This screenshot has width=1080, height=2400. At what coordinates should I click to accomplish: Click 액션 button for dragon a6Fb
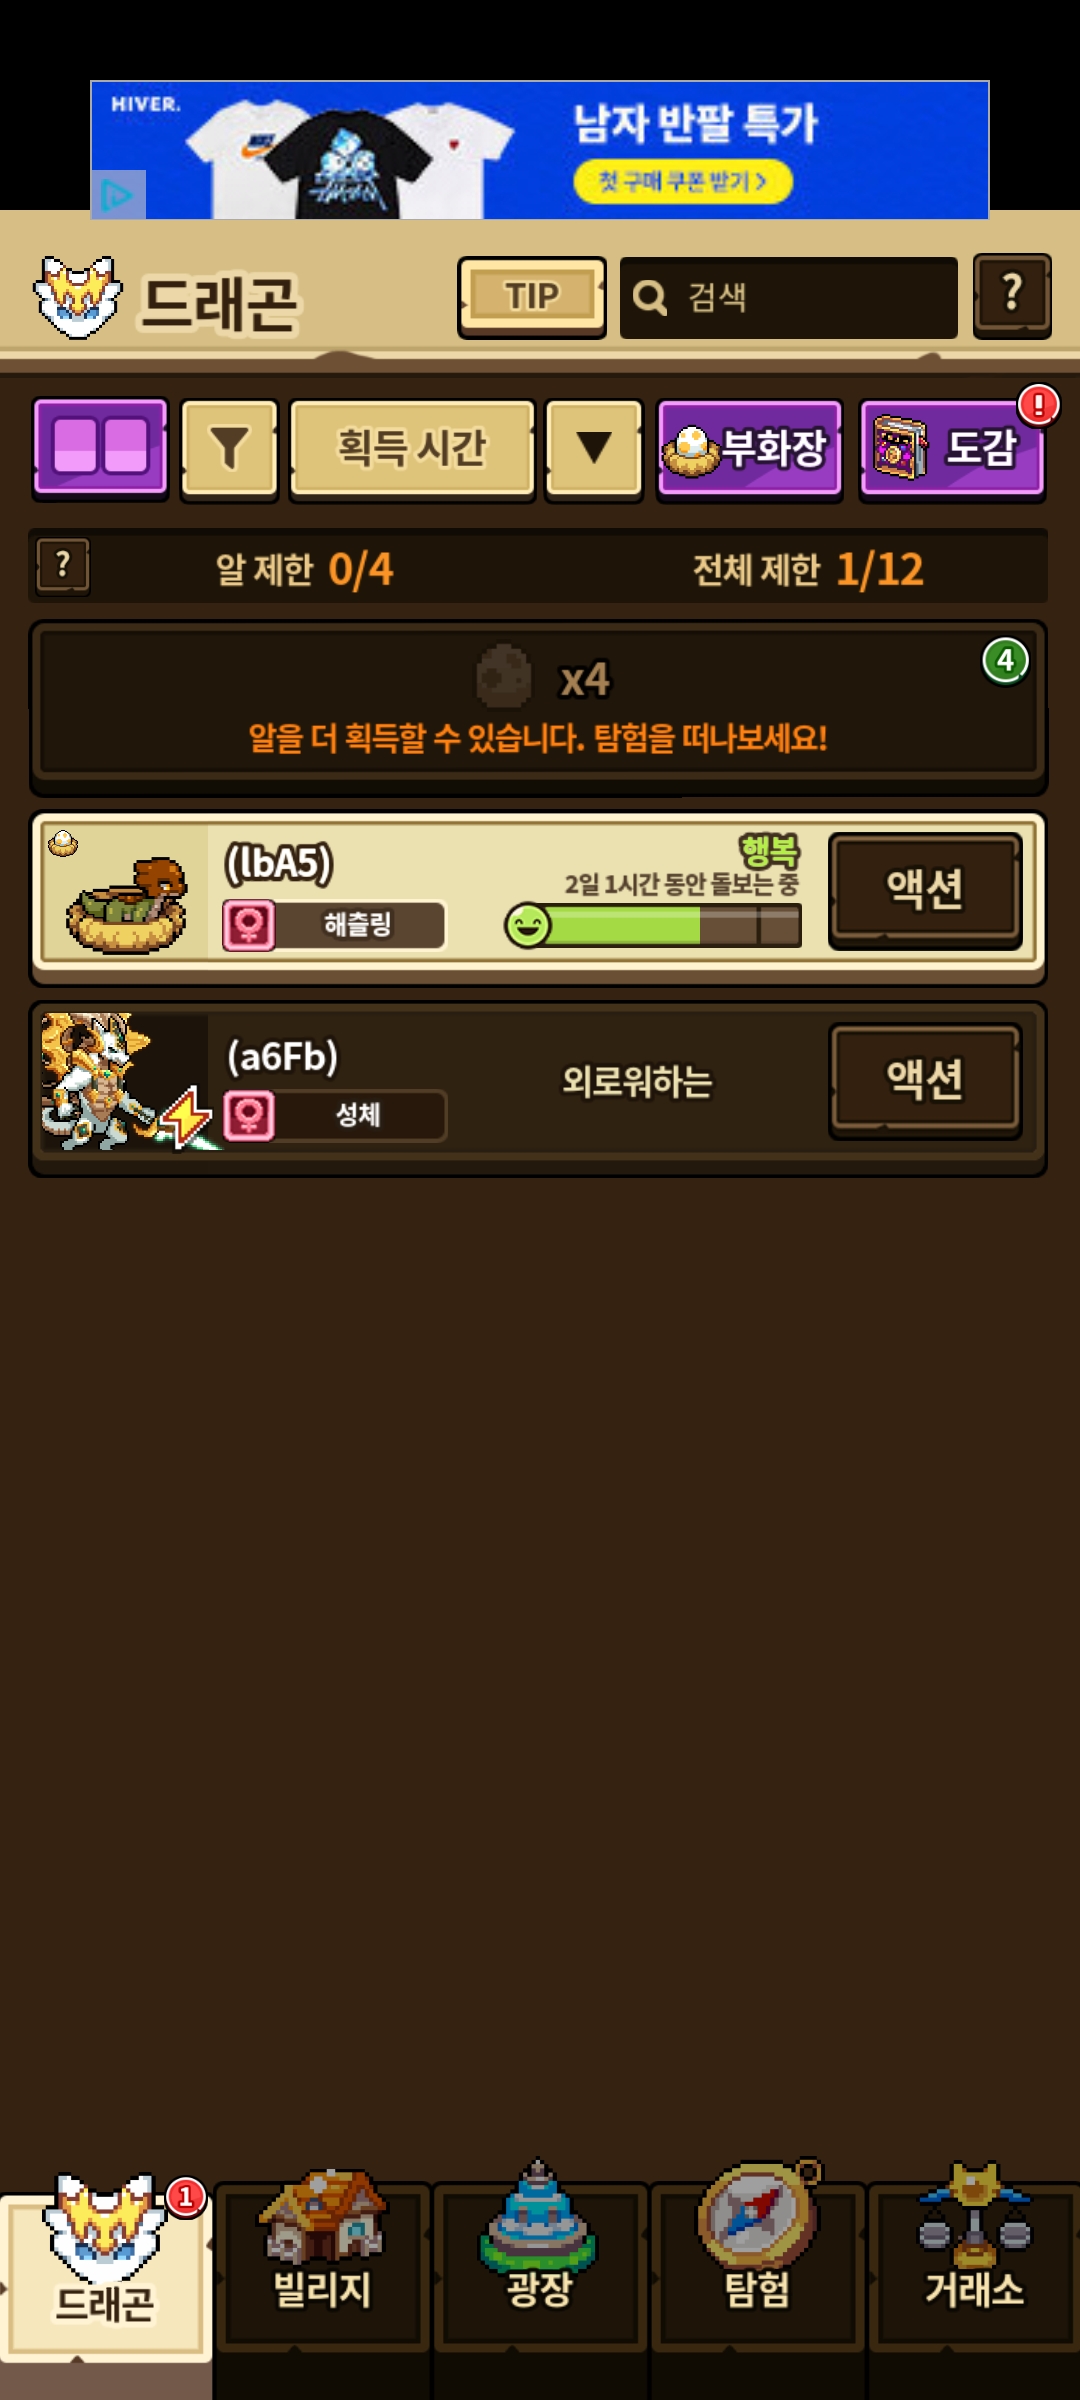[x=925, y=1080]
